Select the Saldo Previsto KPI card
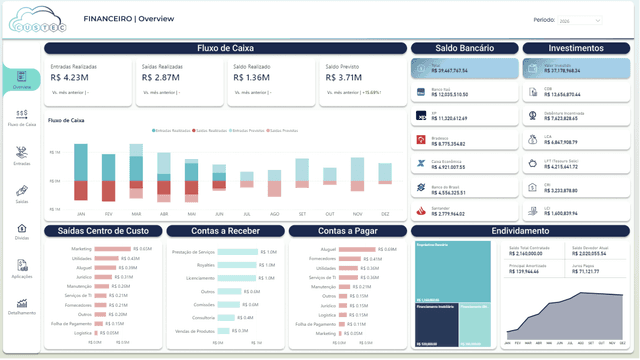 (363, 82)
